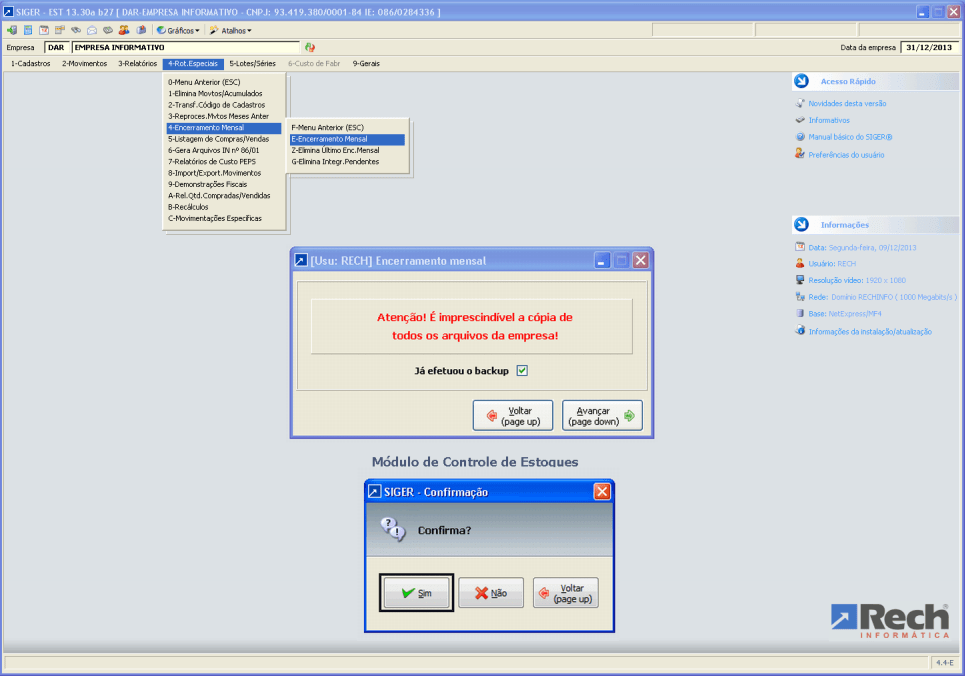
Task: Select Z-Elimina Último Enc.Mensal
Action: pyautogui.click(x=347, y=150)
